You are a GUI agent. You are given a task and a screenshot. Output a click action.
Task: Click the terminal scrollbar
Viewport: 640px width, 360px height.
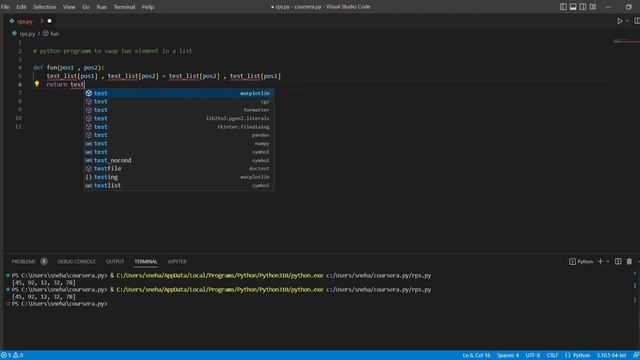(635, 300)
